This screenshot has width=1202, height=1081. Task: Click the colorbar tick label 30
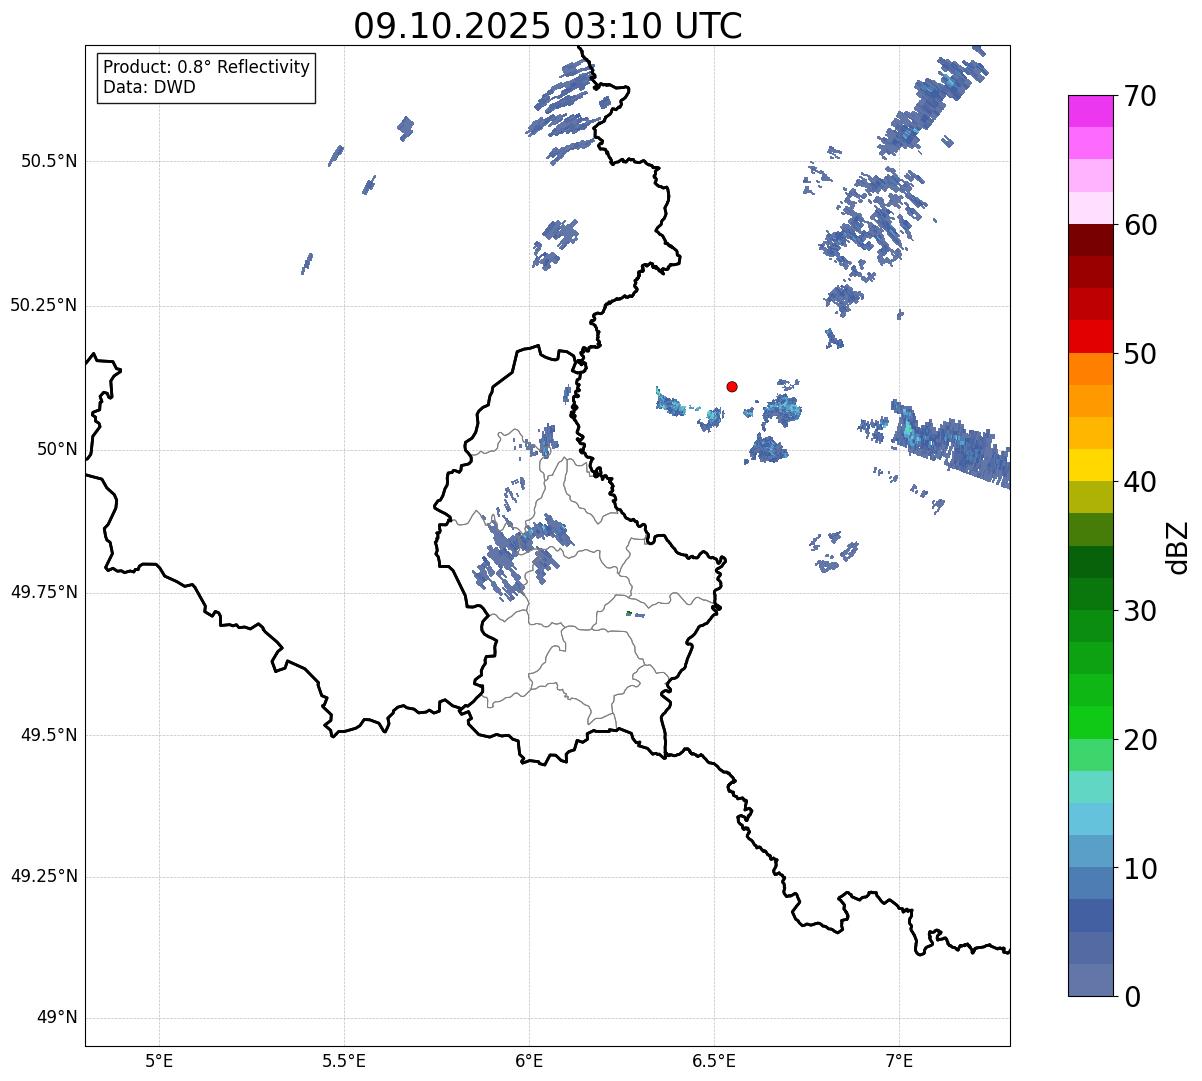pyautogui.click(x=1140, y=611)
